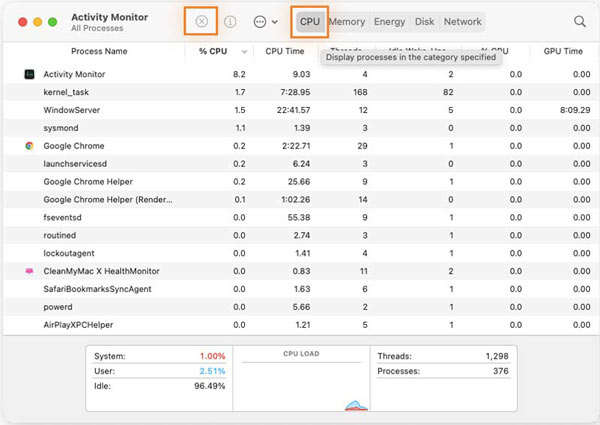Click the Threads 1,298 count
The image size is (600, 425).
497,356
